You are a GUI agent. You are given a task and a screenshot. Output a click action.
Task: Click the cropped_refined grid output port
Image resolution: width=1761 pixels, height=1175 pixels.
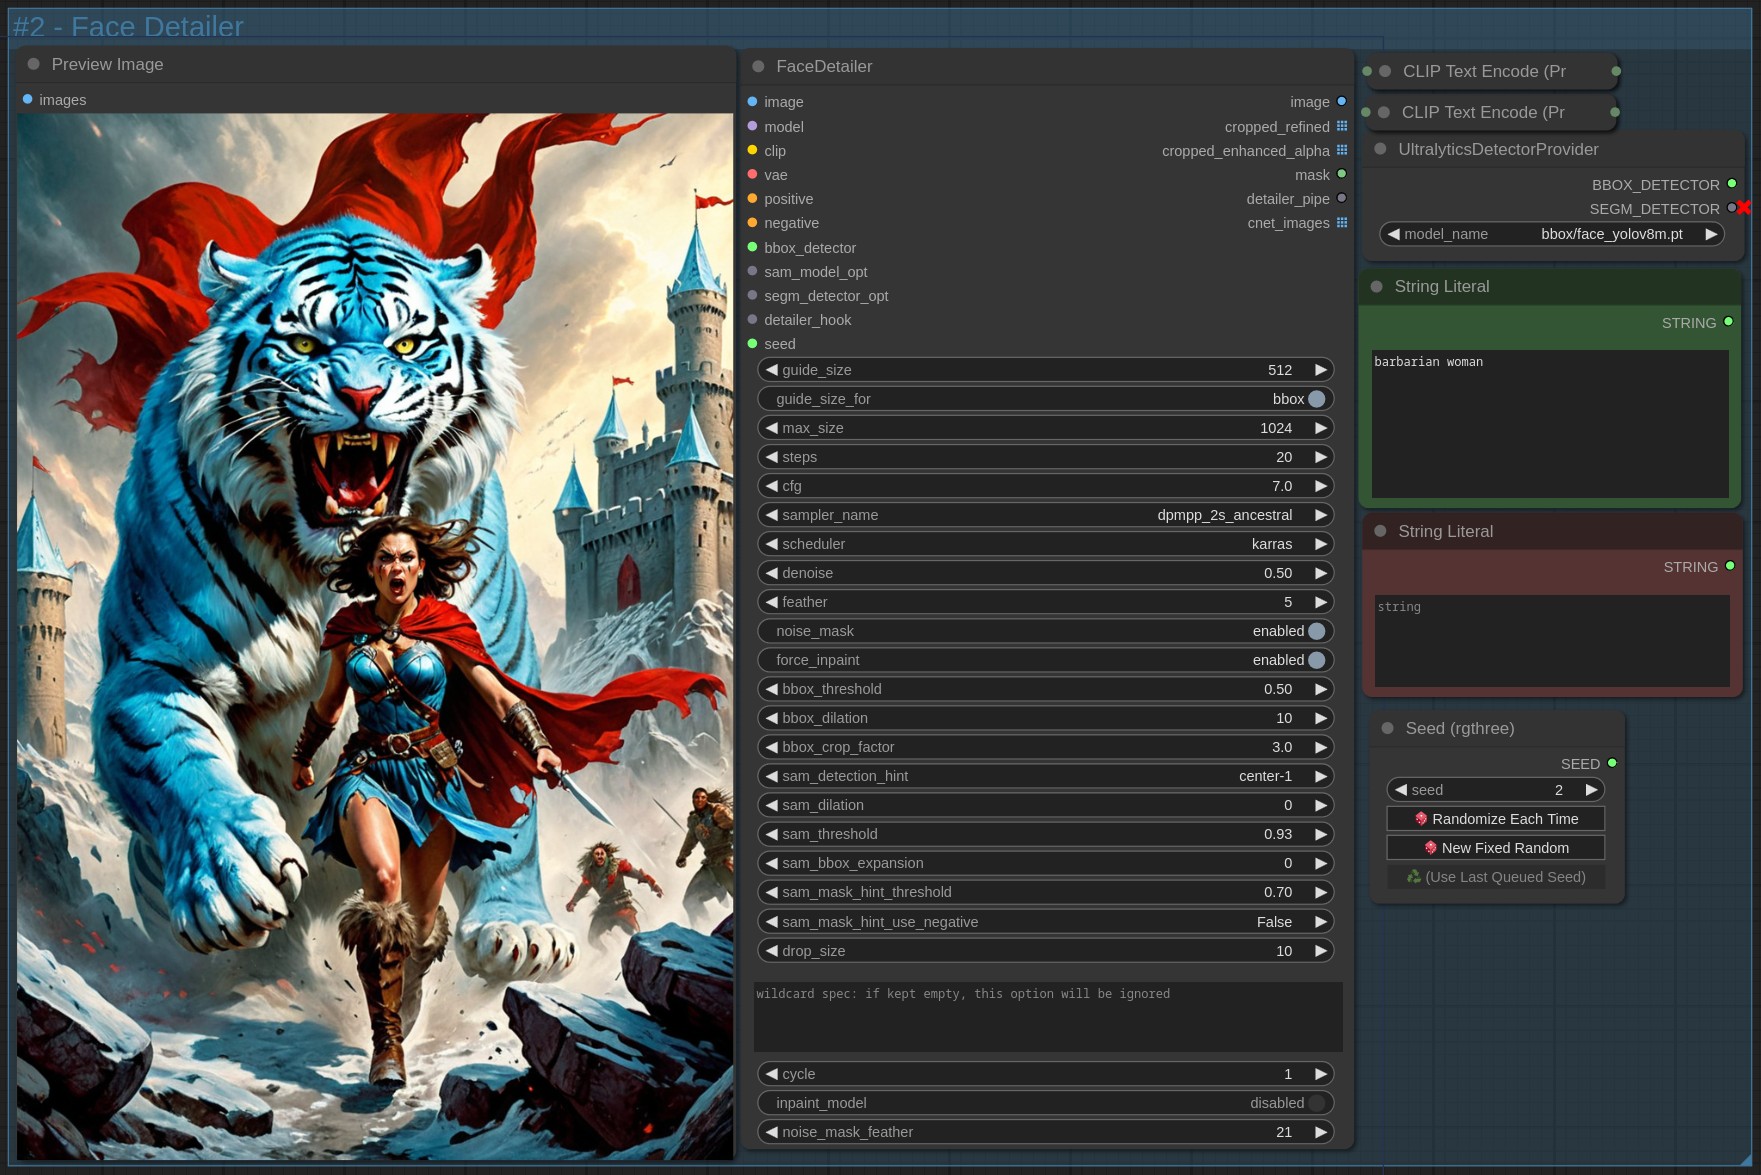[1342, 127]
